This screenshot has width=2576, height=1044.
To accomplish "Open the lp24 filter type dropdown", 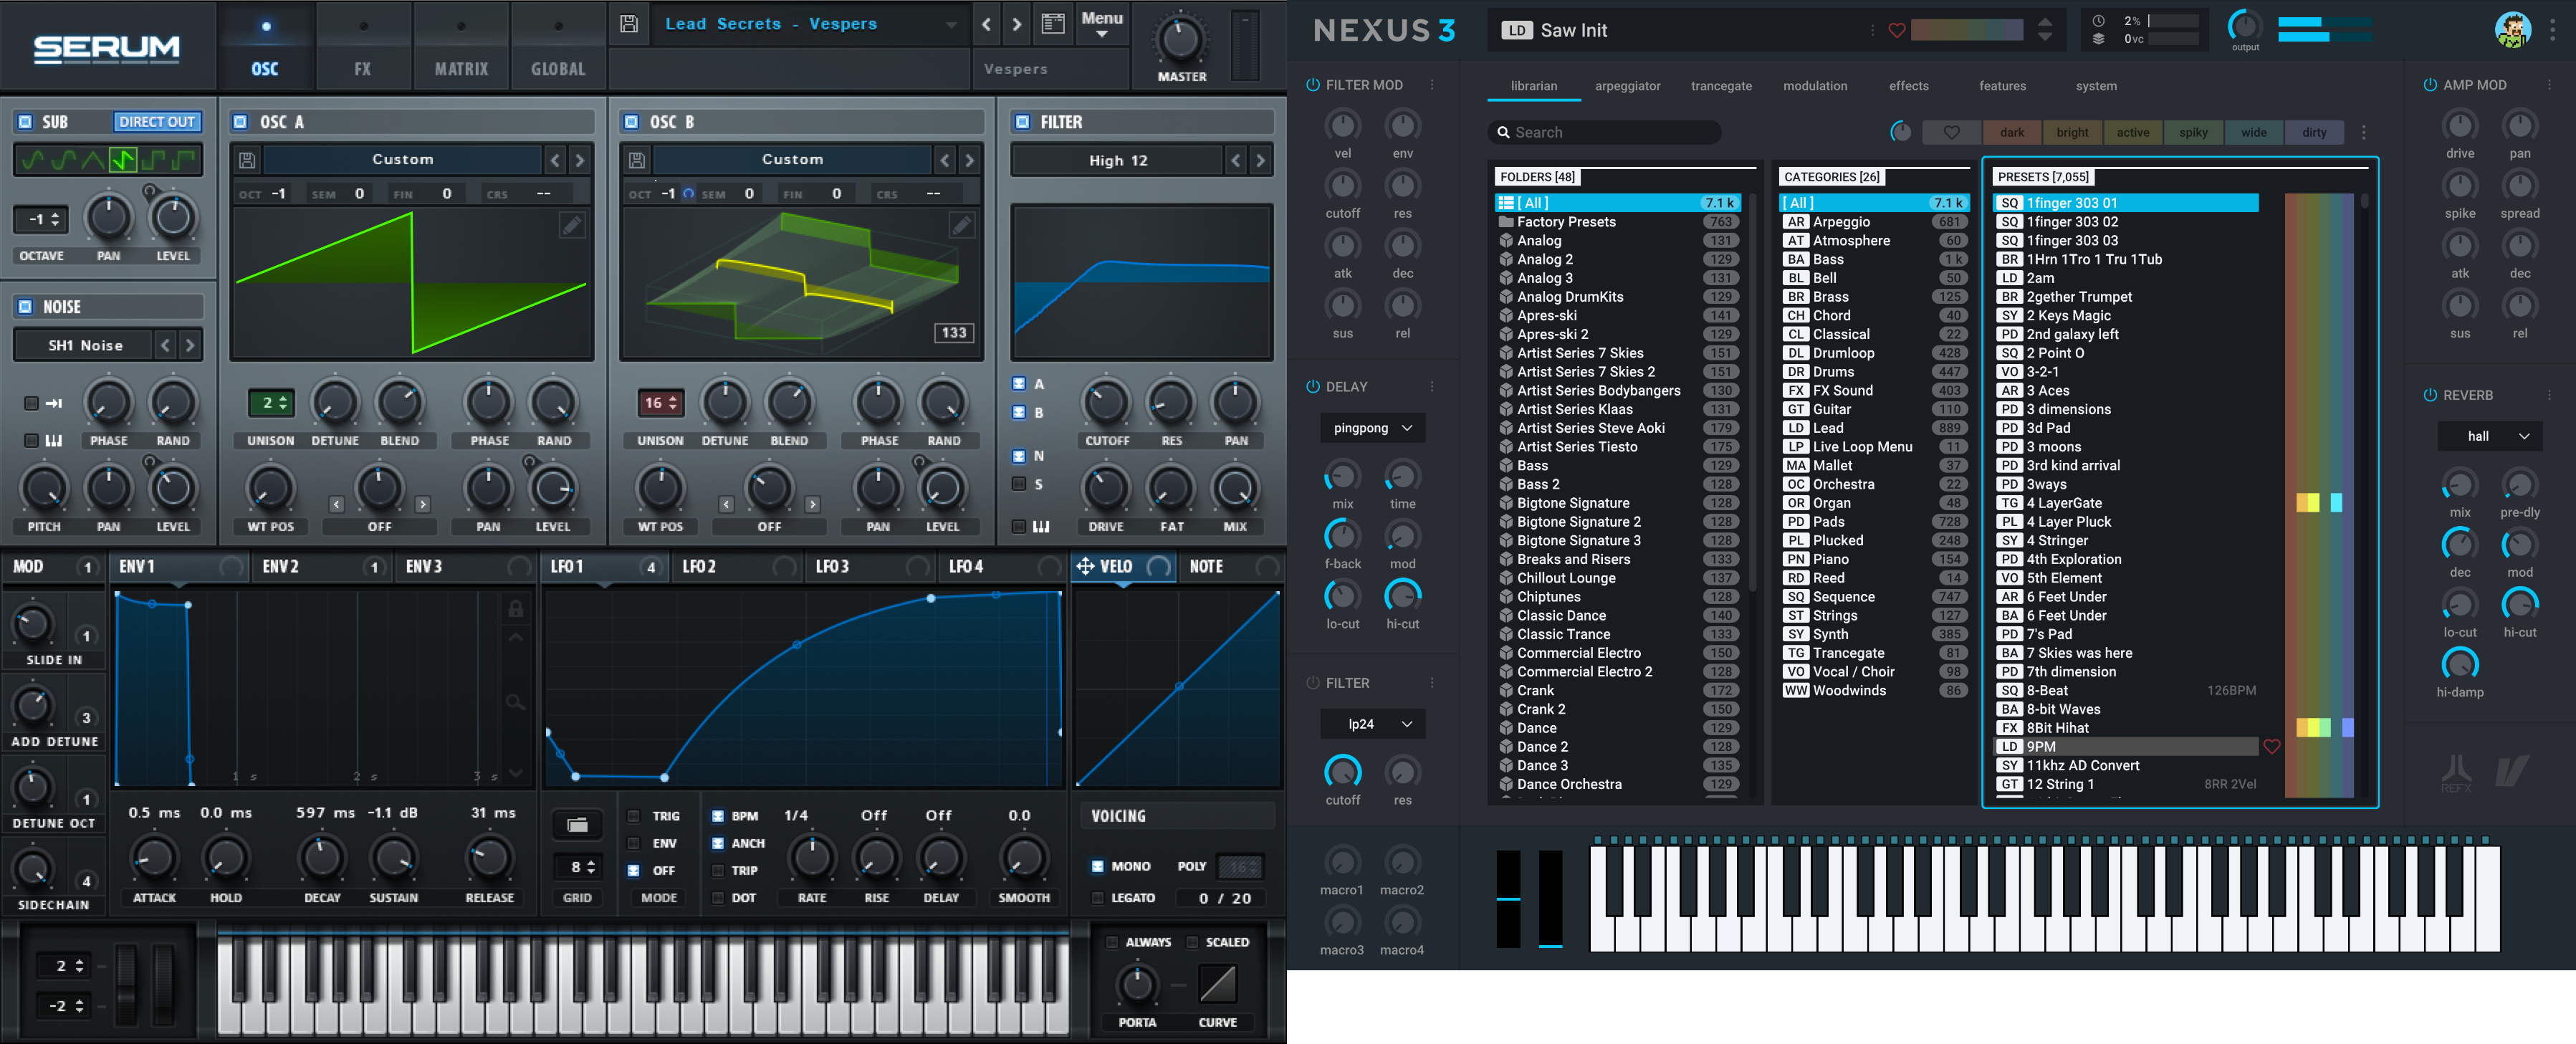I will click(x=1373, y=724).
